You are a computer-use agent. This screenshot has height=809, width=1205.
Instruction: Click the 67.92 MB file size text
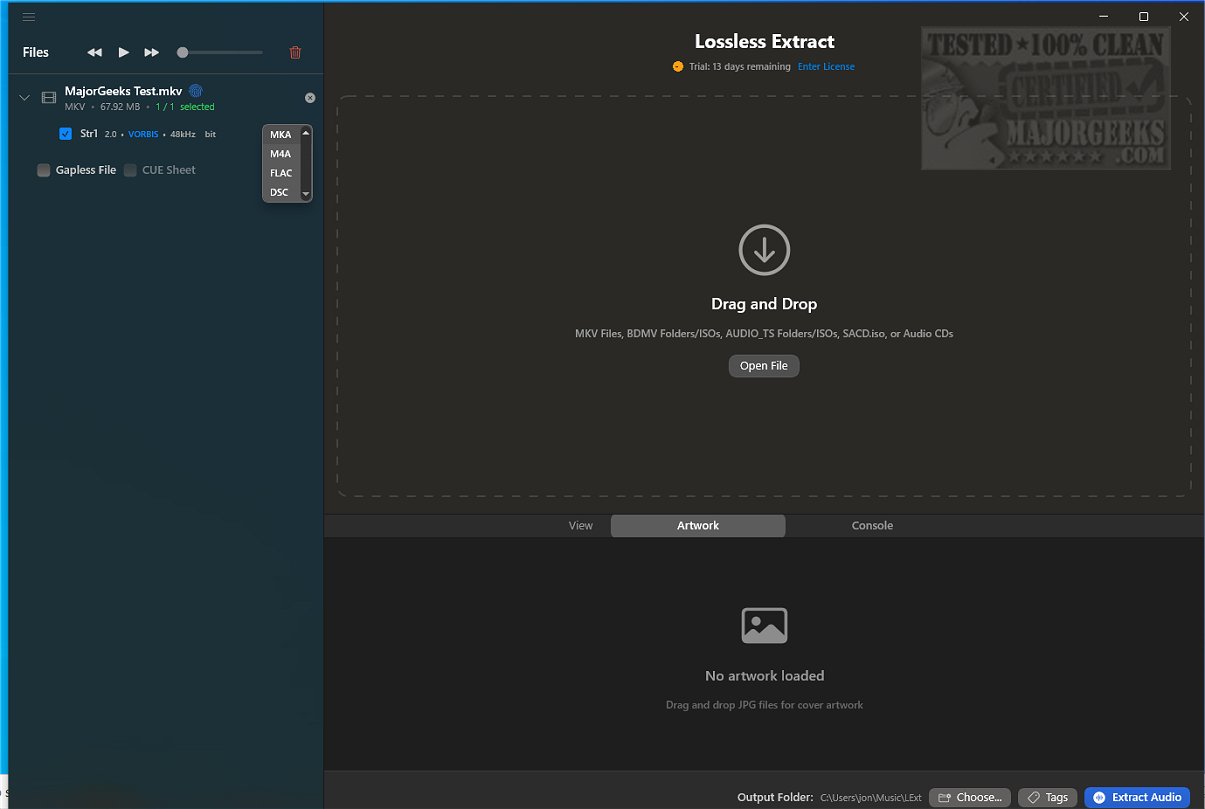pos(120,107)
